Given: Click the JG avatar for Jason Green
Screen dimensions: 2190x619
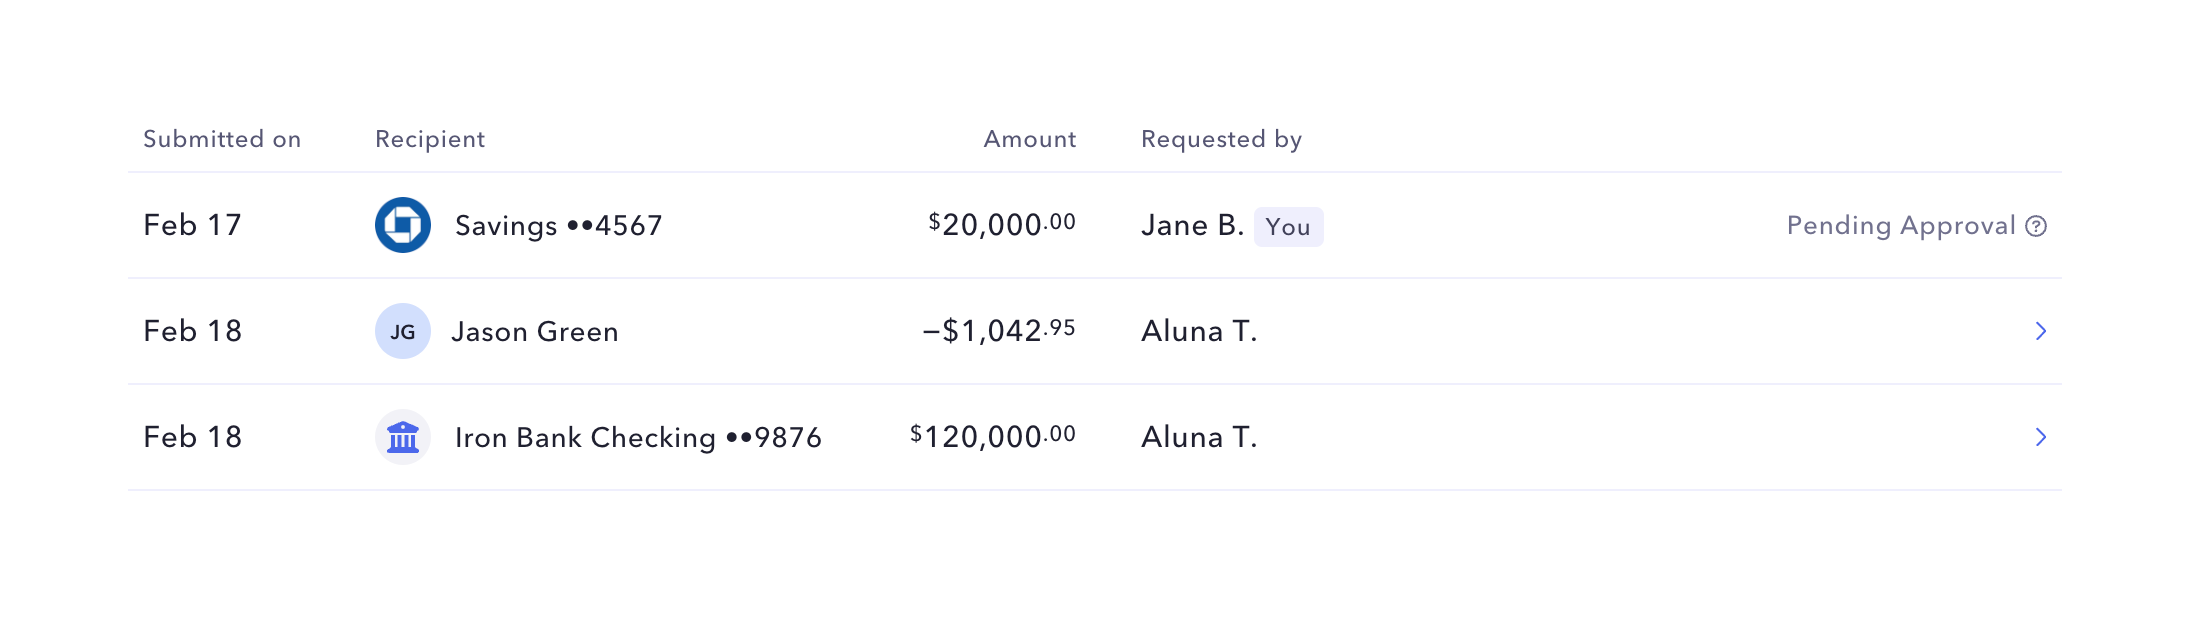Looking at the screenshot, I should pyautogui.click(x=403, y=331).
